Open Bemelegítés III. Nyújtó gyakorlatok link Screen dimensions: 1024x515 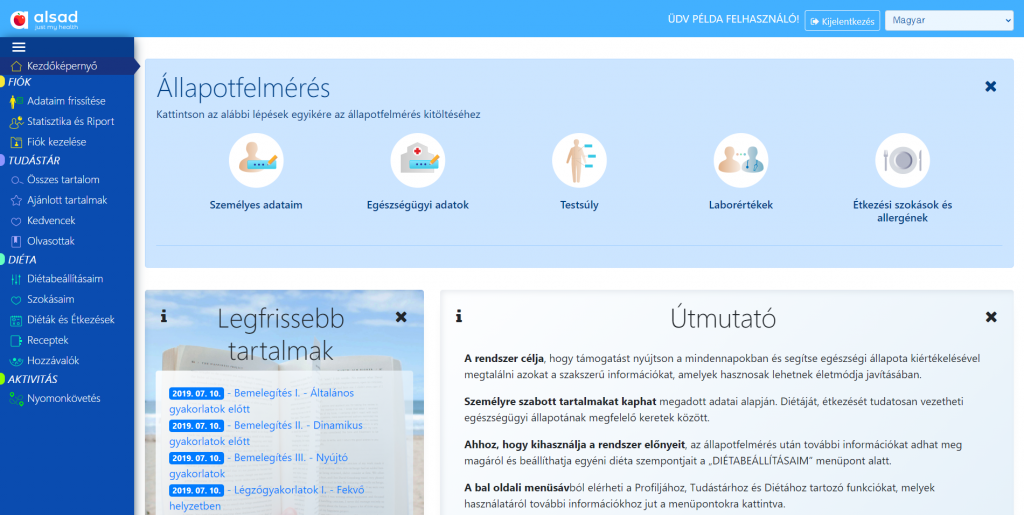click(x=259, y=465)
